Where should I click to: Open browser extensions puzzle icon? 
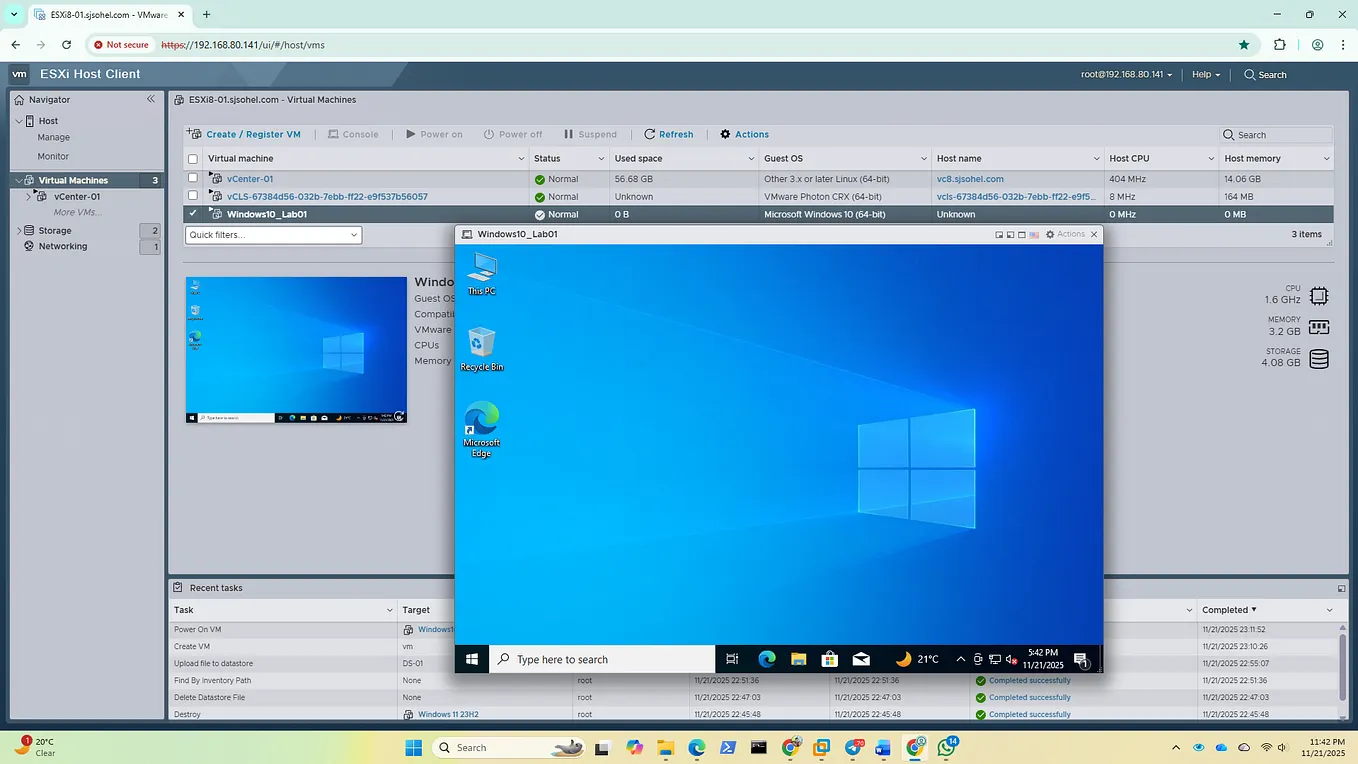tap(1280, 44)
